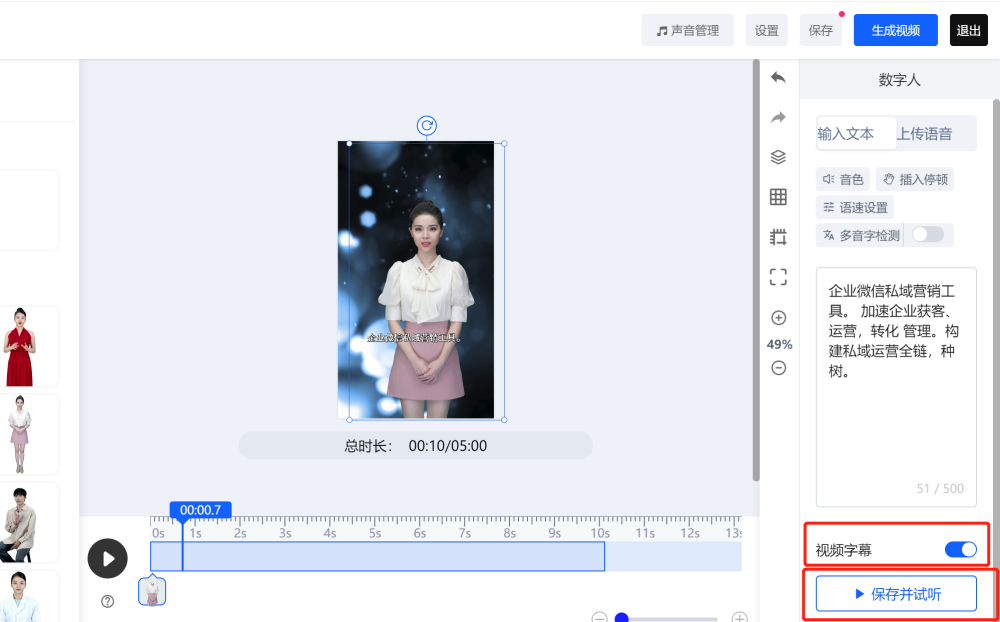Click the help question mark icon
The height and width of the screenshot is (622, 1000).
[x=108, y=601]
